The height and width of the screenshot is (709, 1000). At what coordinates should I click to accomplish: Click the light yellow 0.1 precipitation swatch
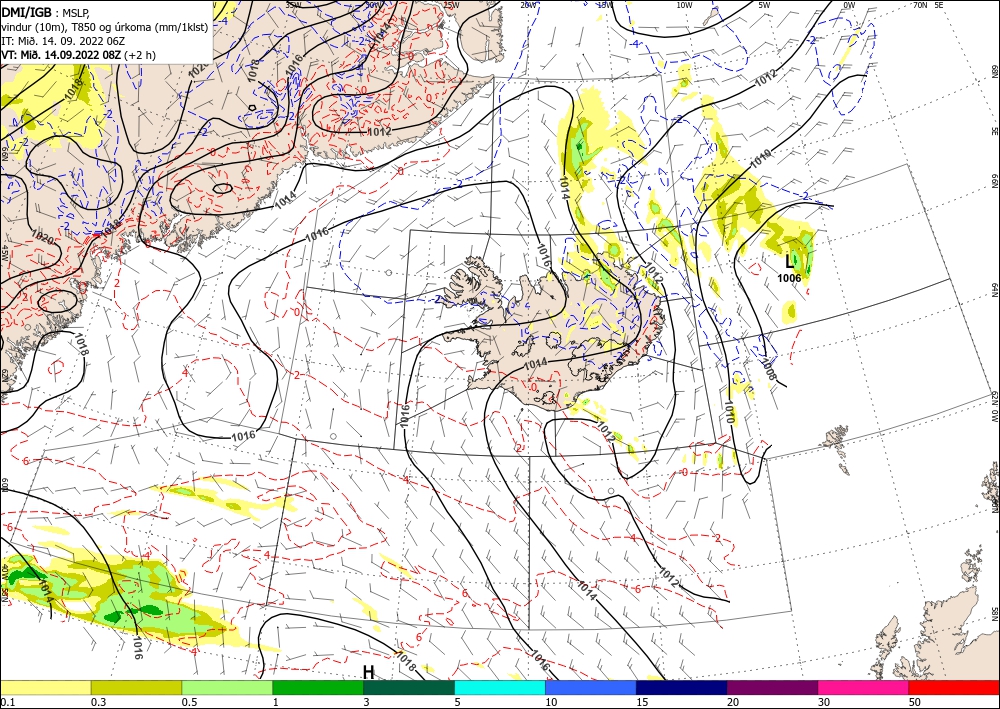coord(45,687)
